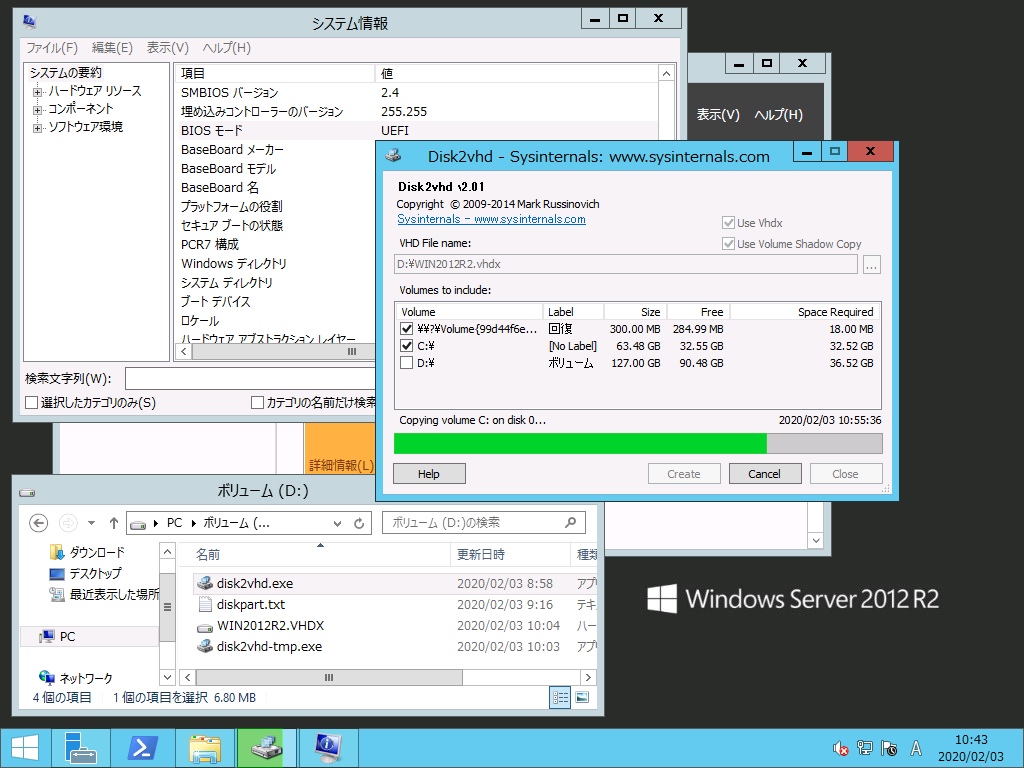Viewport: 1024px width, 768px height.
Task: Expand the Software Environment tree node
Action: click(x=37, y=128)
